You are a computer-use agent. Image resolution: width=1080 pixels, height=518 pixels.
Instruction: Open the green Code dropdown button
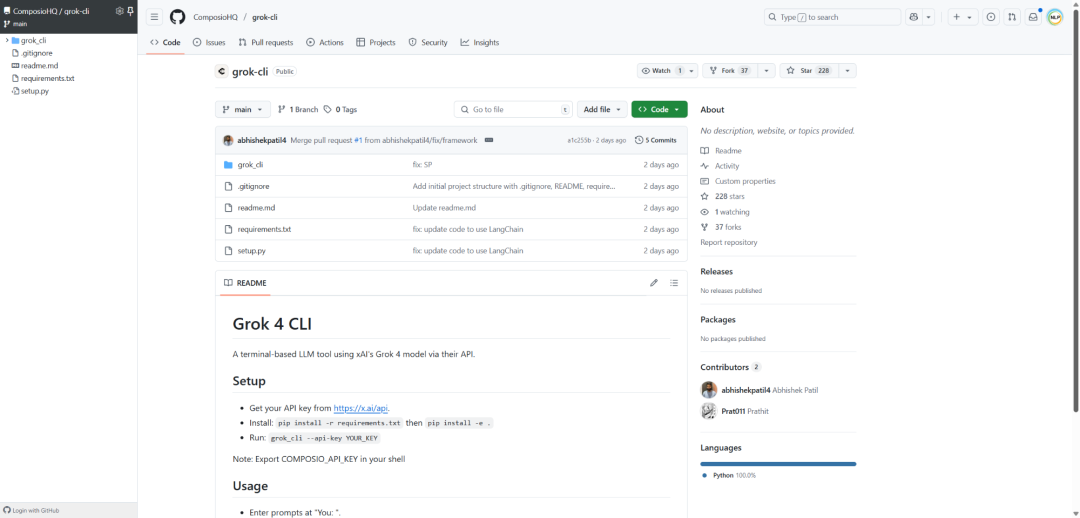659,110
